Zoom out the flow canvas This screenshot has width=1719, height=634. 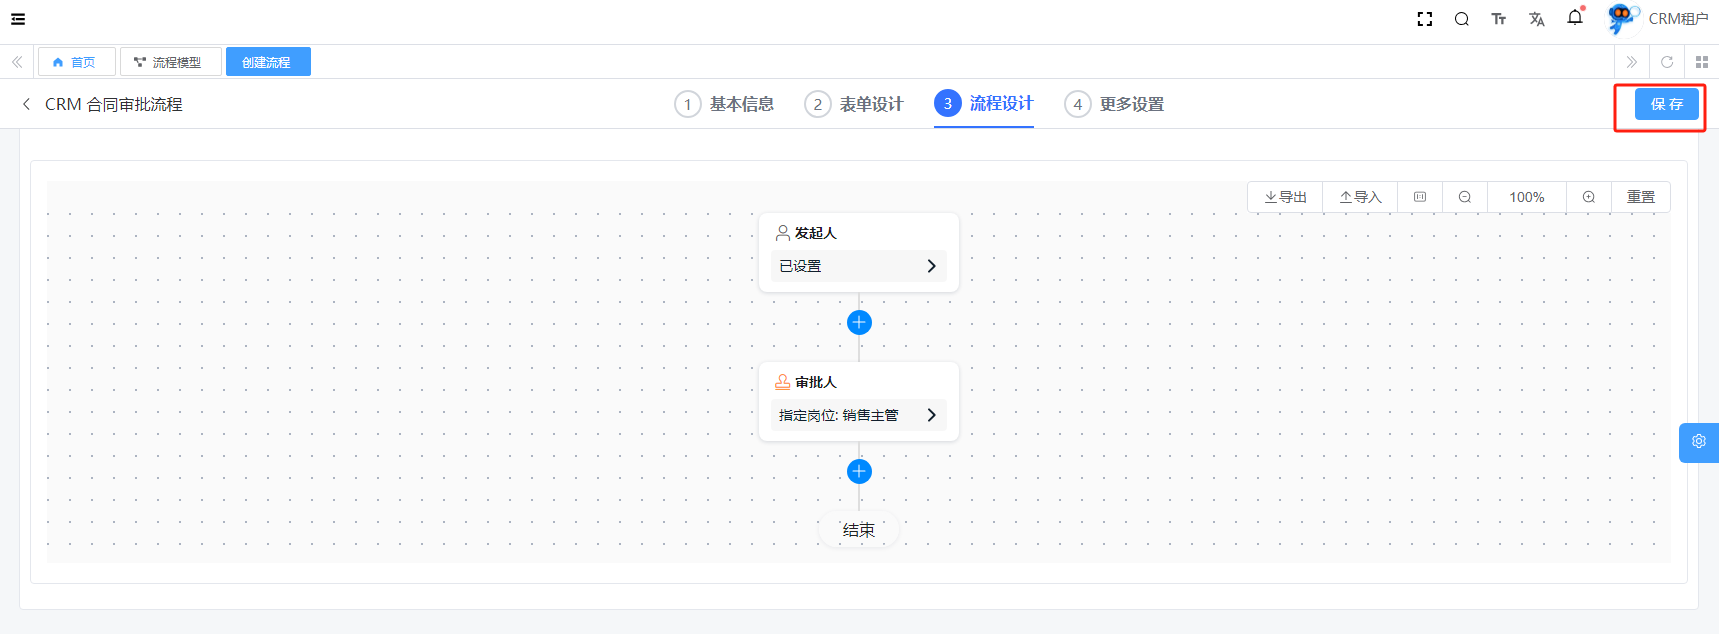(1465, 197)
